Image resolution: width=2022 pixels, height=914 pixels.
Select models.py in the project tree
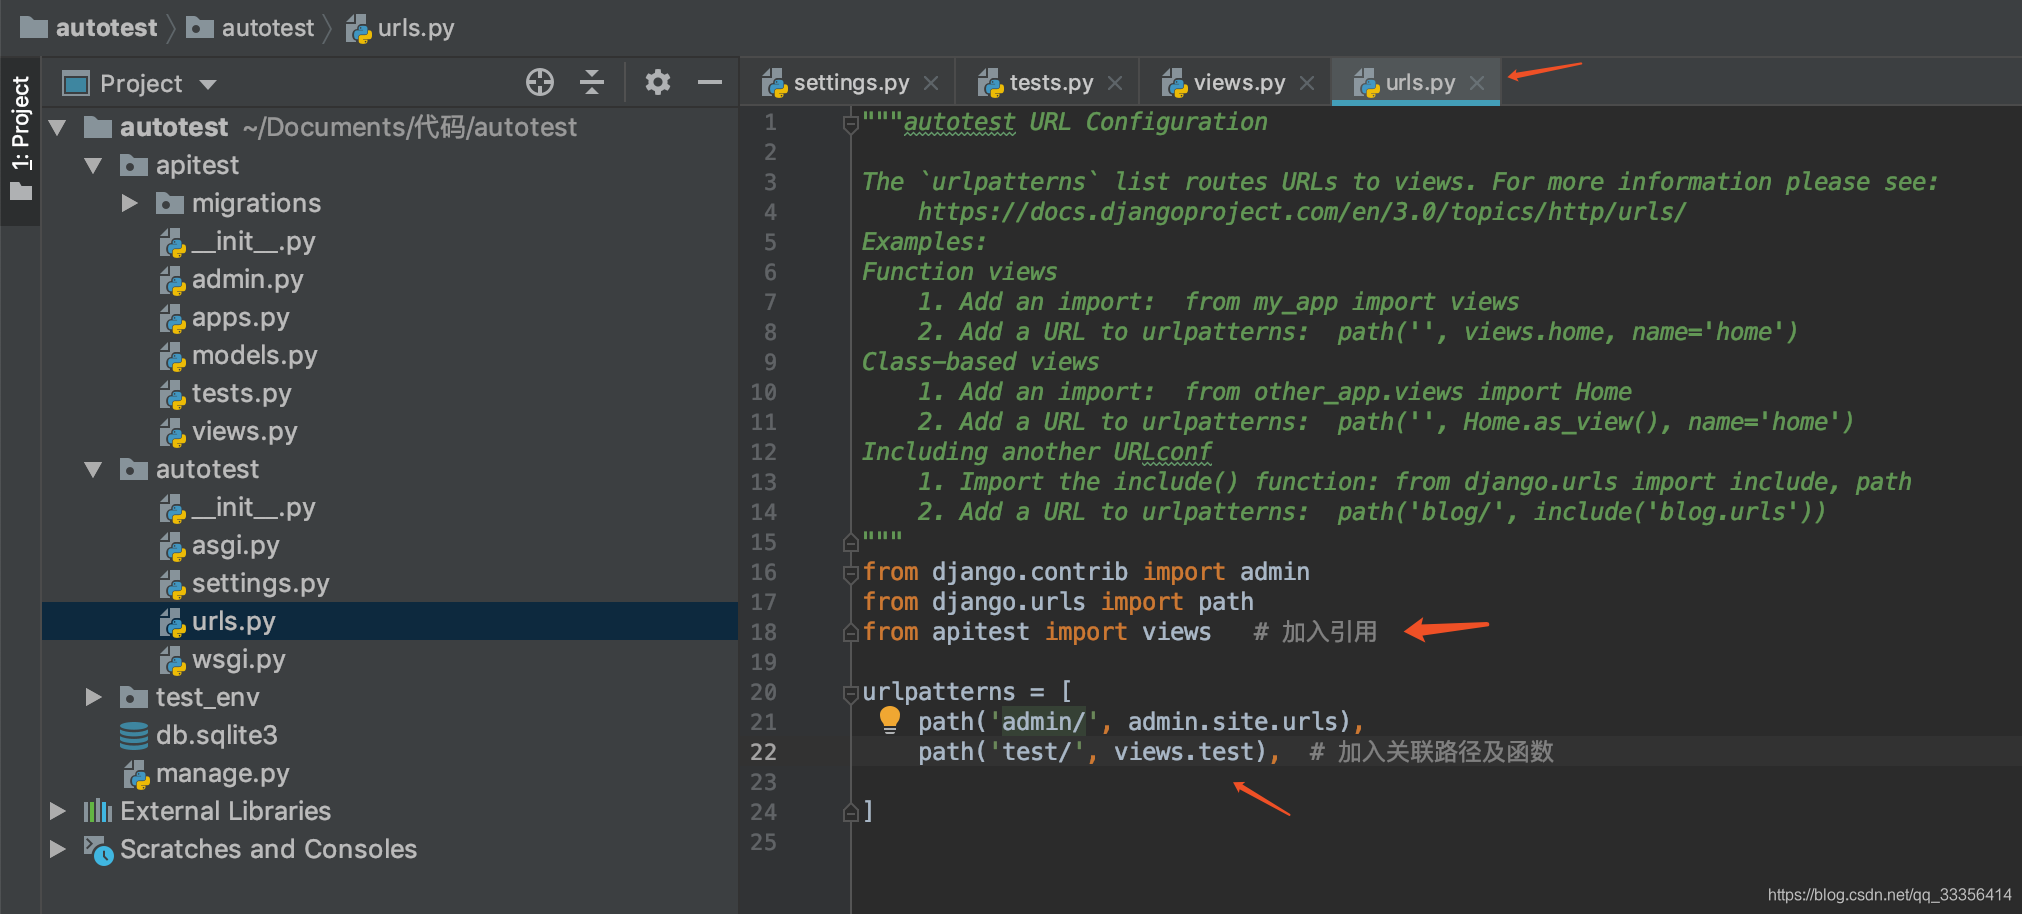tap(254, 355)
